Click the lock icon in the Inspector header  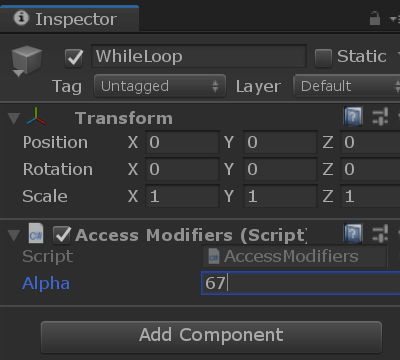point(375,18)
